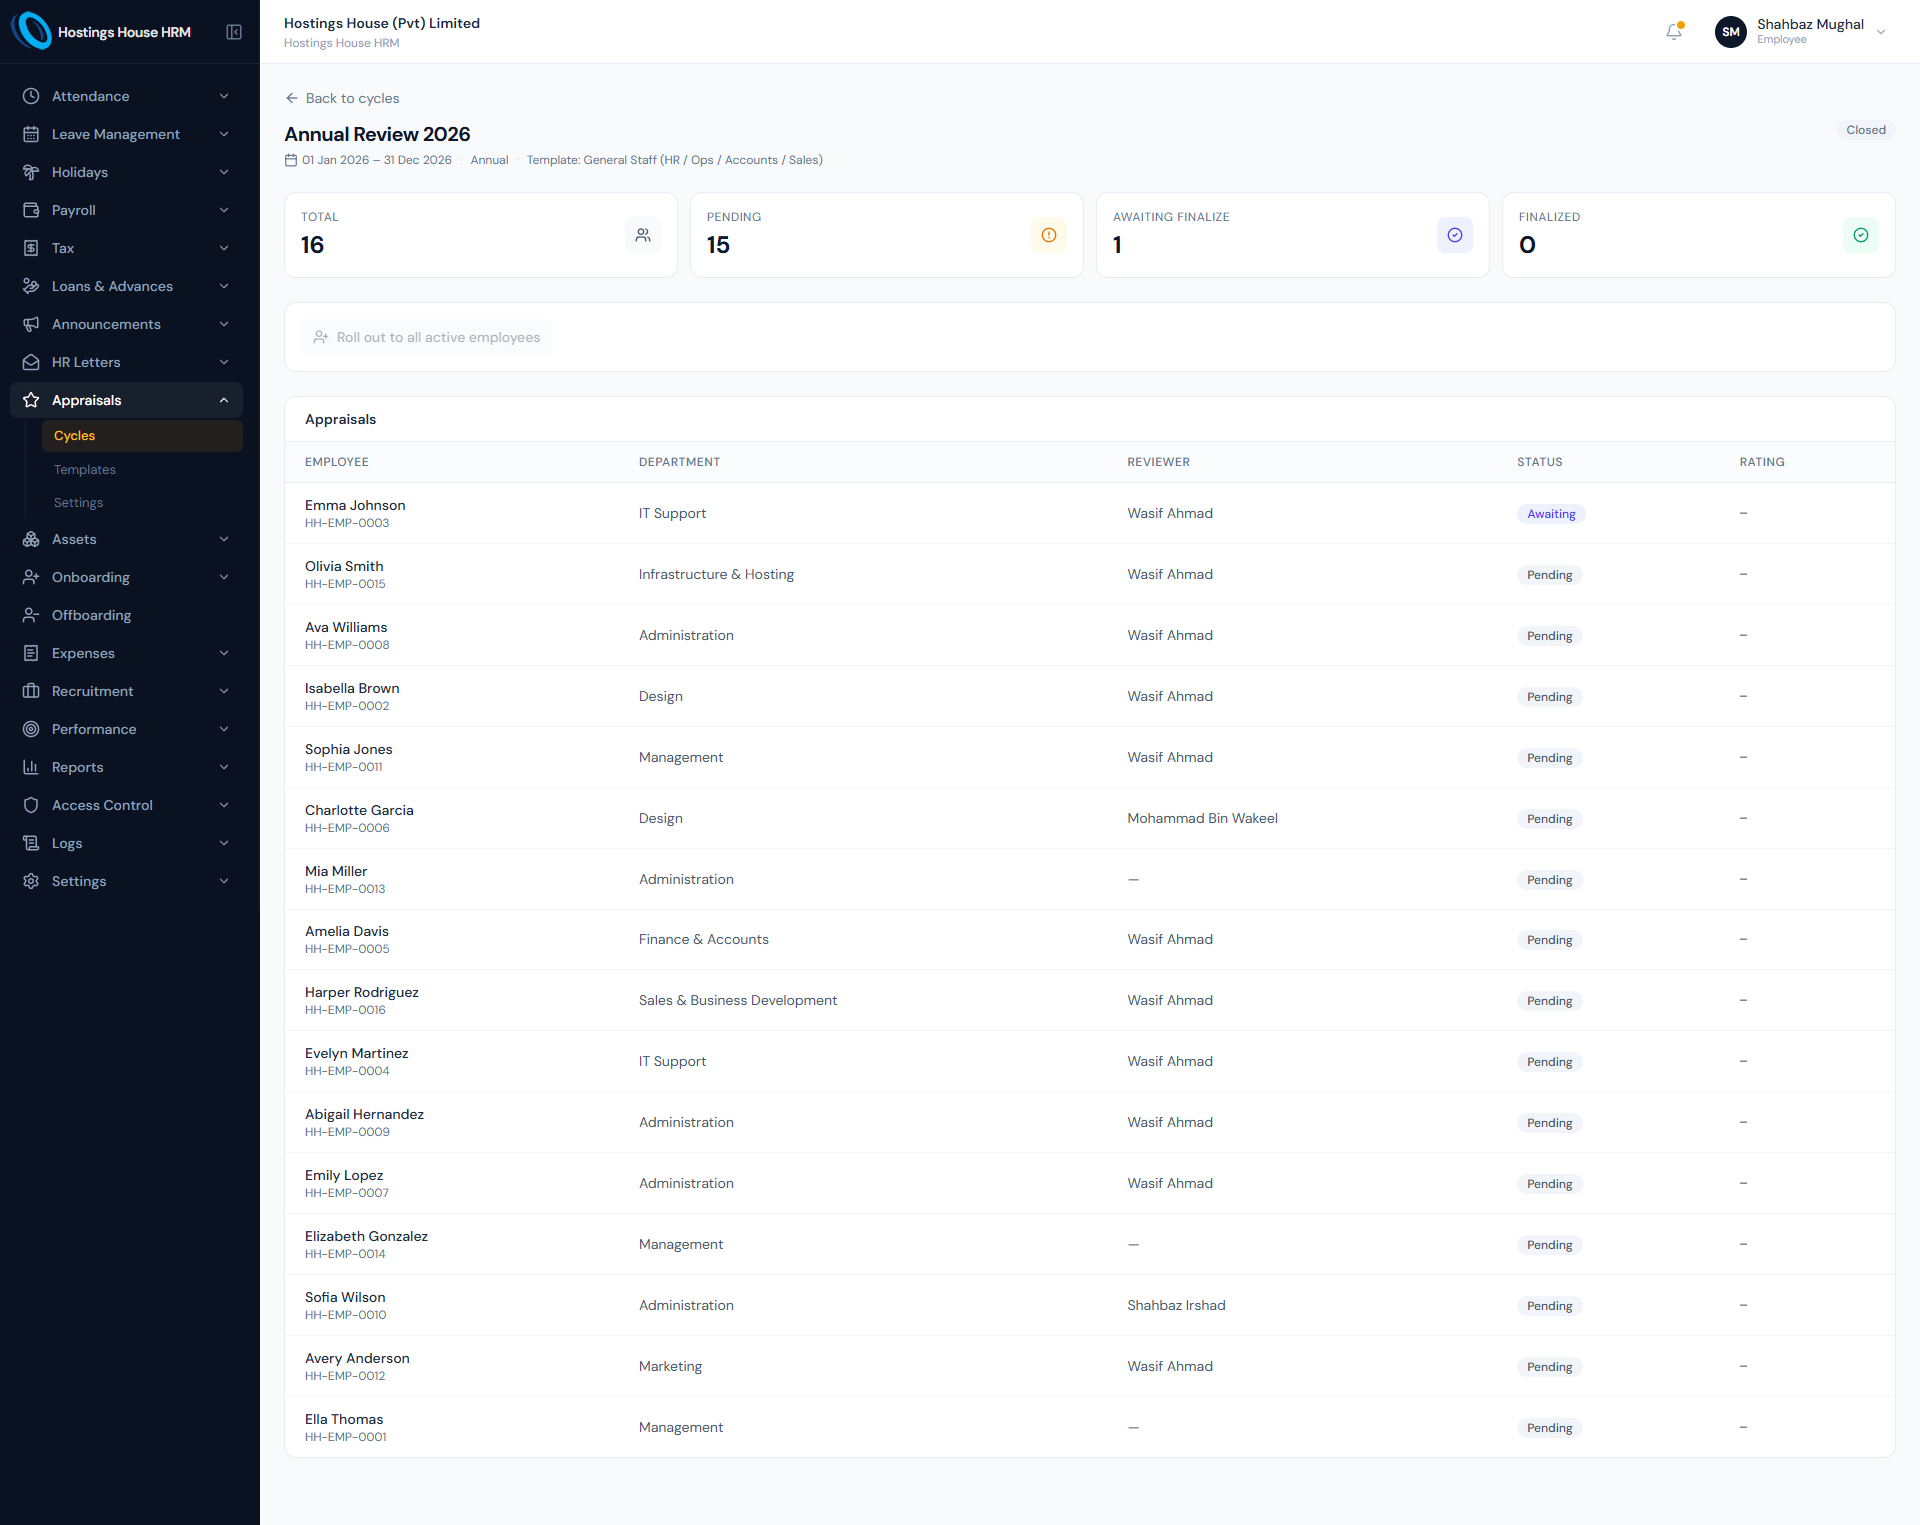Click the Reports bar chart icon
Viewport: 1920px width, 1525px height.
[31, 767]
